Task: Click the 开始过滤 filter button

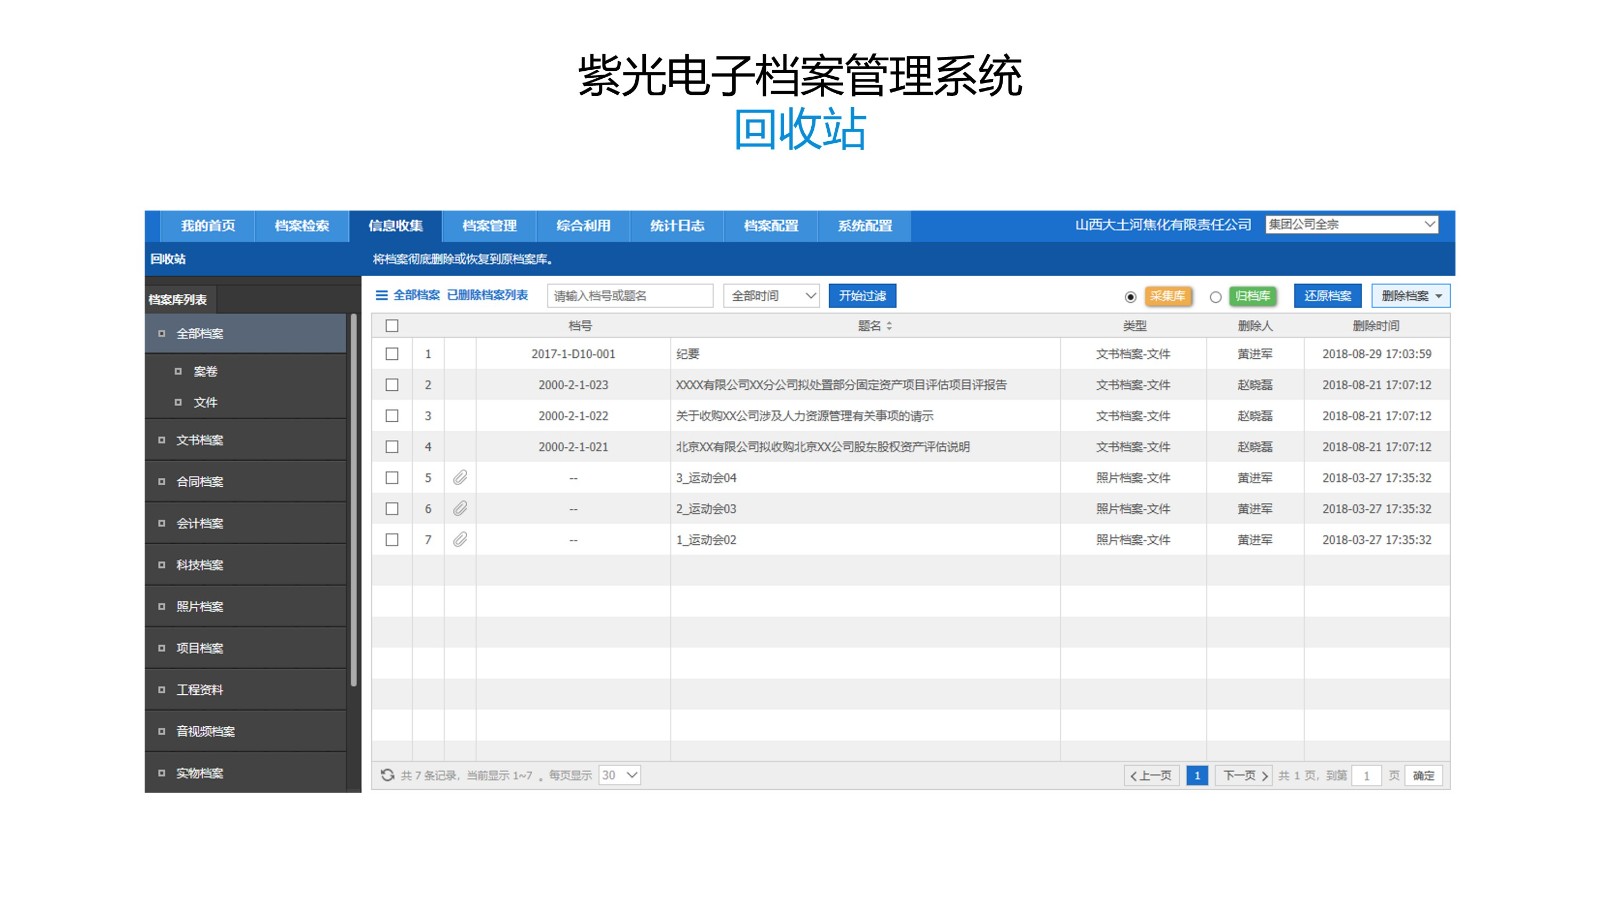Action: 863,296
